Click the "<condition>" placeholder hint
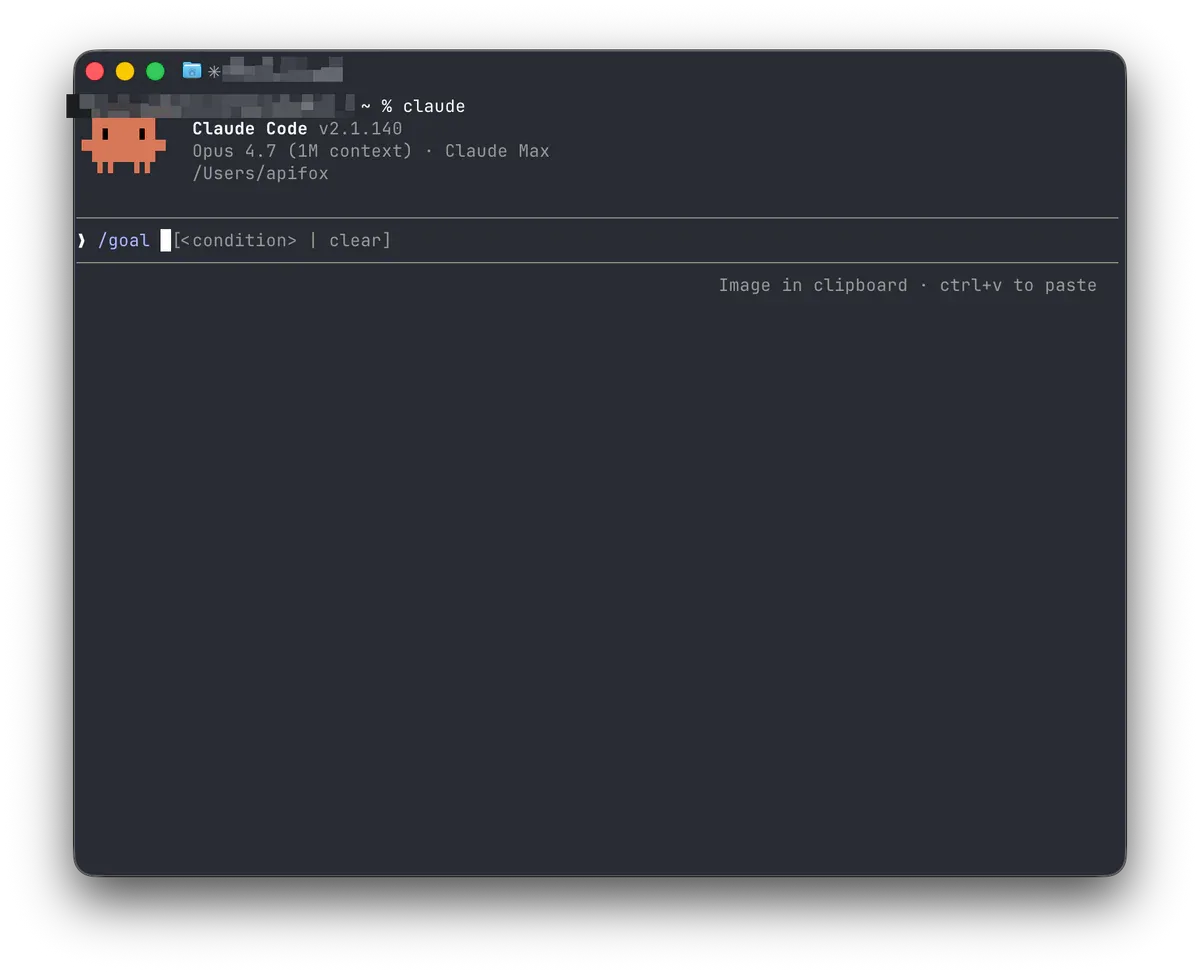 239,241
